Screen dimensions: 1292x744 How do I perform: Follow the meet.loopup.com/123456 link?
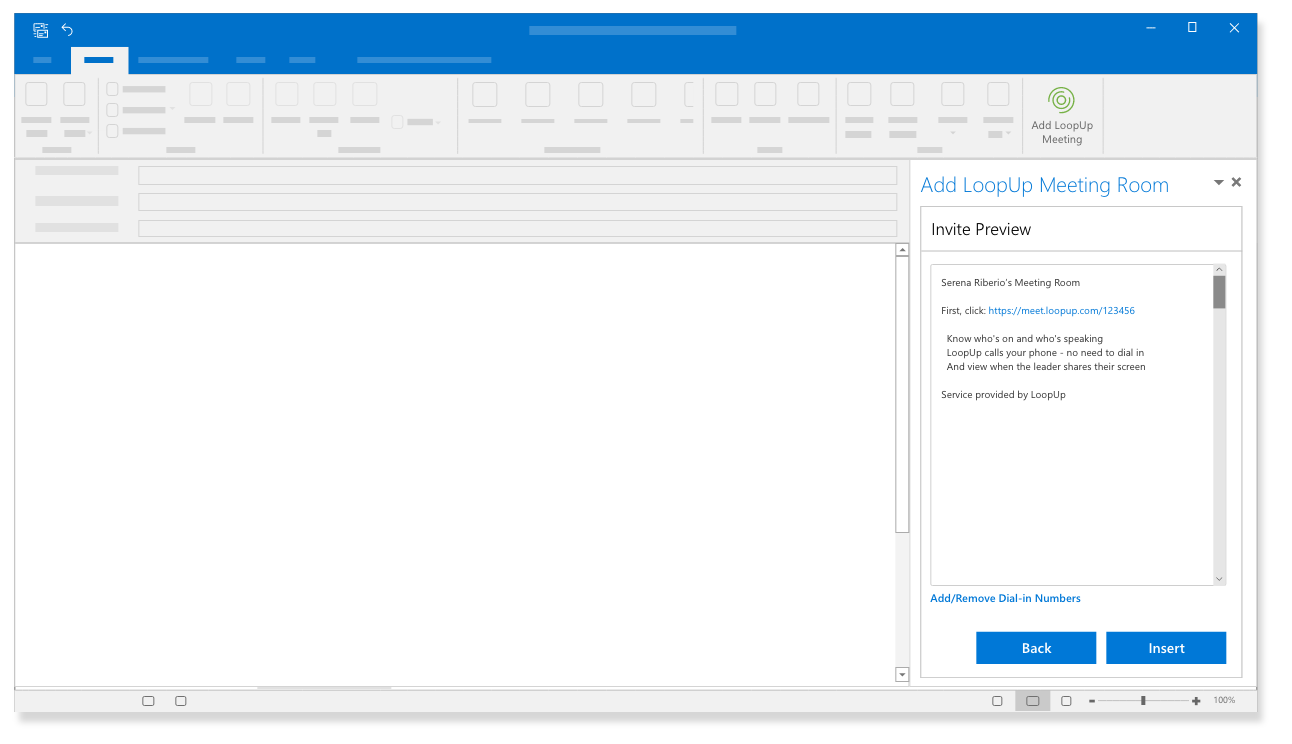[1061, 311]
